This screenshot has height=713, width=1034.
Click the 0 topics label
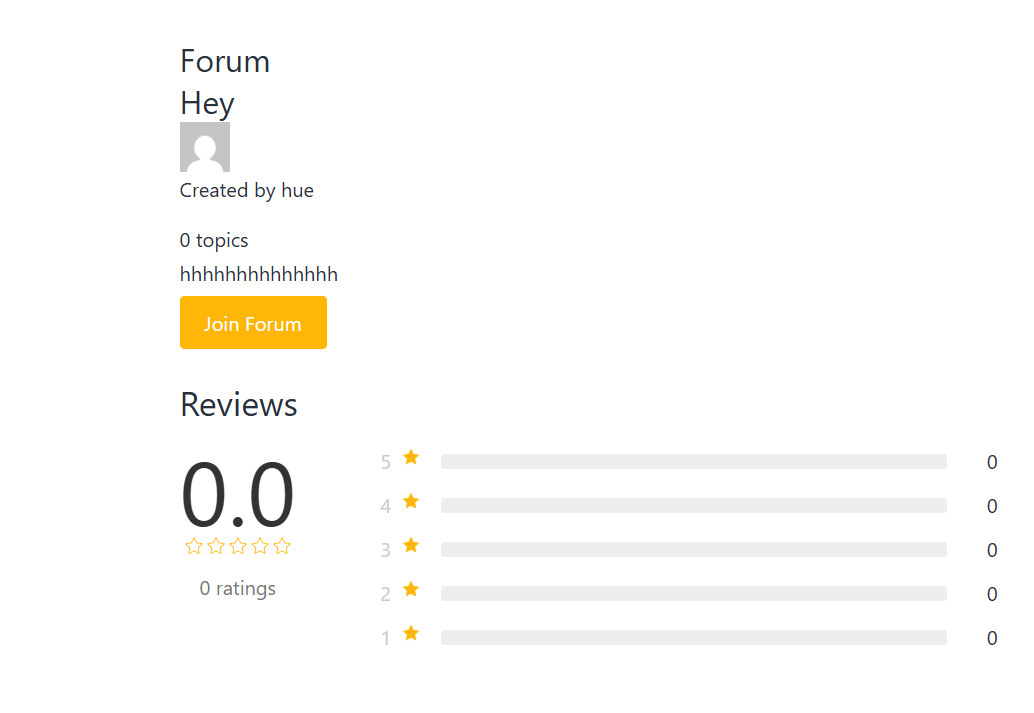coord(214,241)
